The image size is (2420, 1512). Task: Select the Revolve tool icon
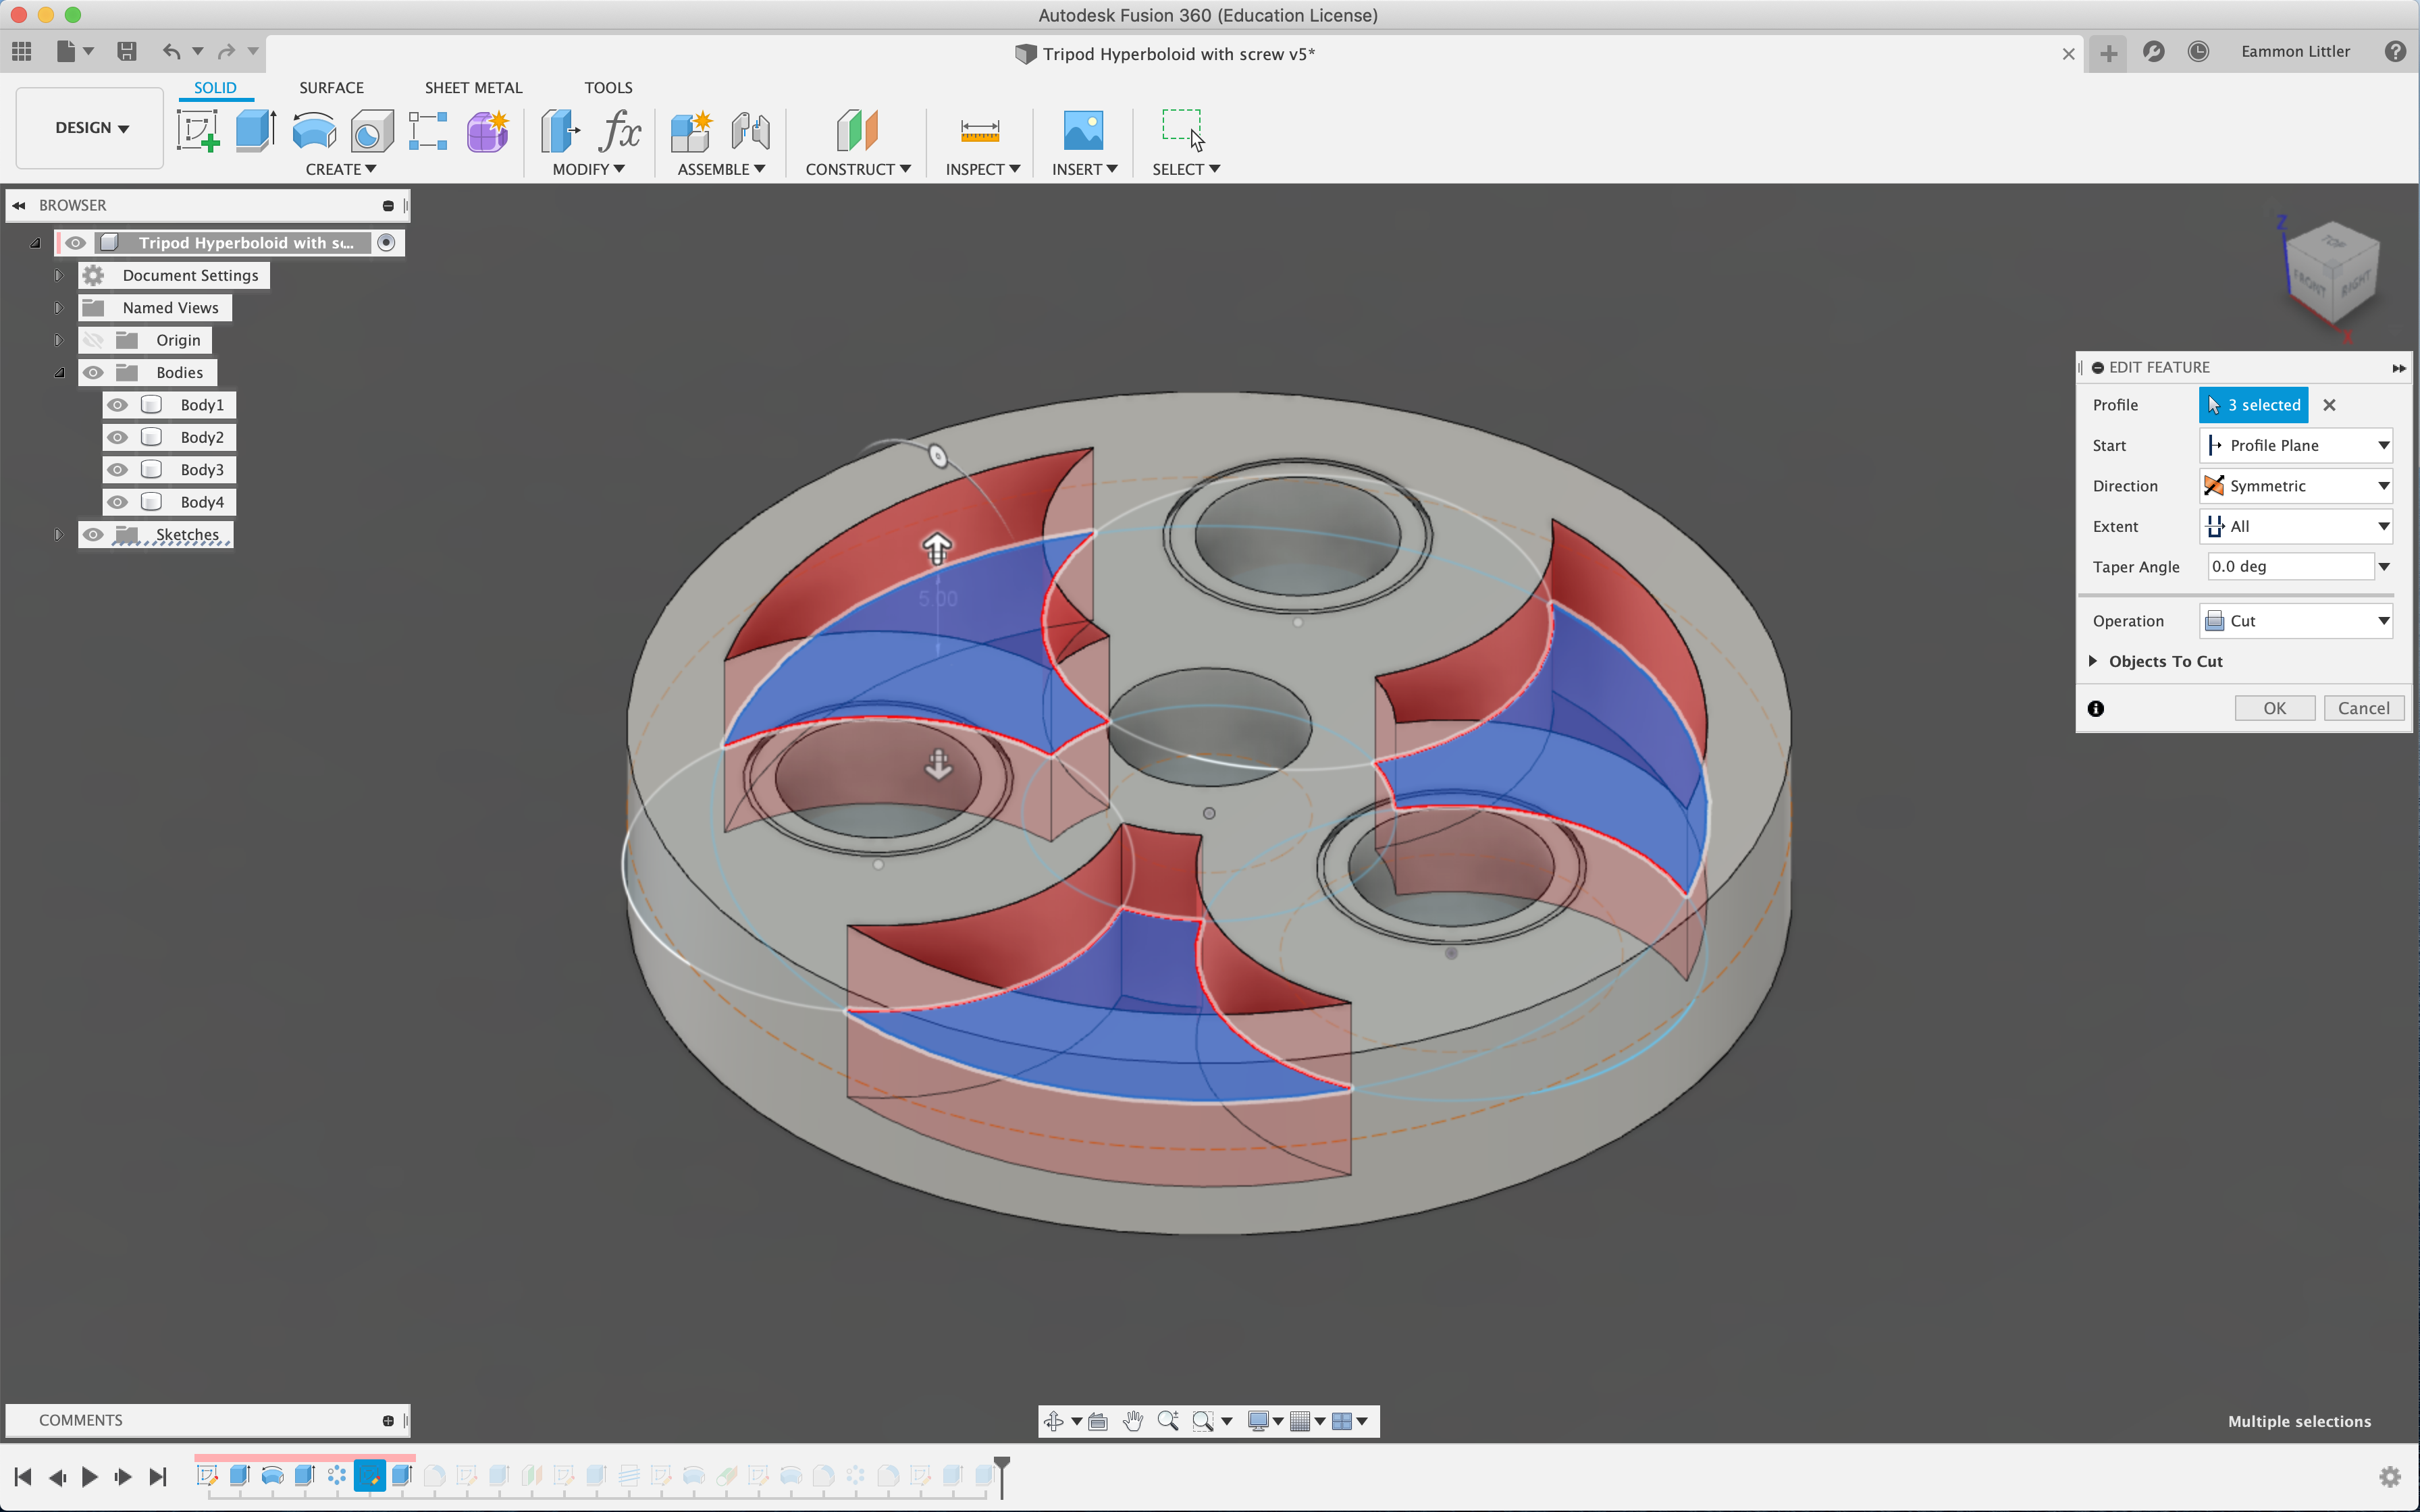click(314, 131)
